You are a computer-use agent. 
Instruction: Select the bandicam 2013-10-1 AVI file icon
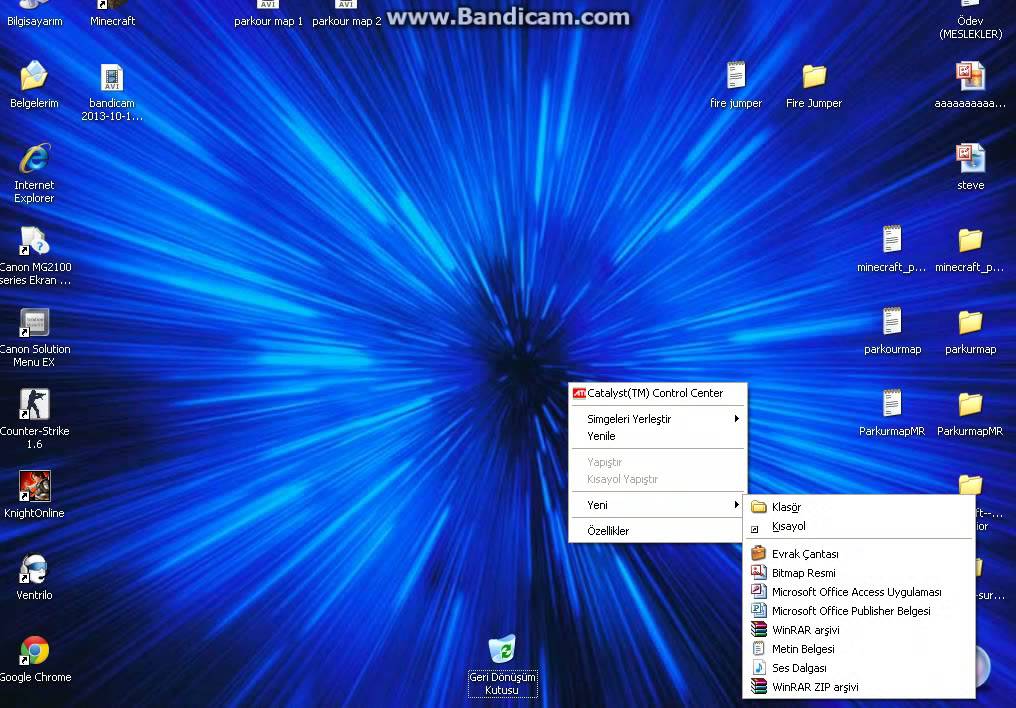[x=112, y=78]
